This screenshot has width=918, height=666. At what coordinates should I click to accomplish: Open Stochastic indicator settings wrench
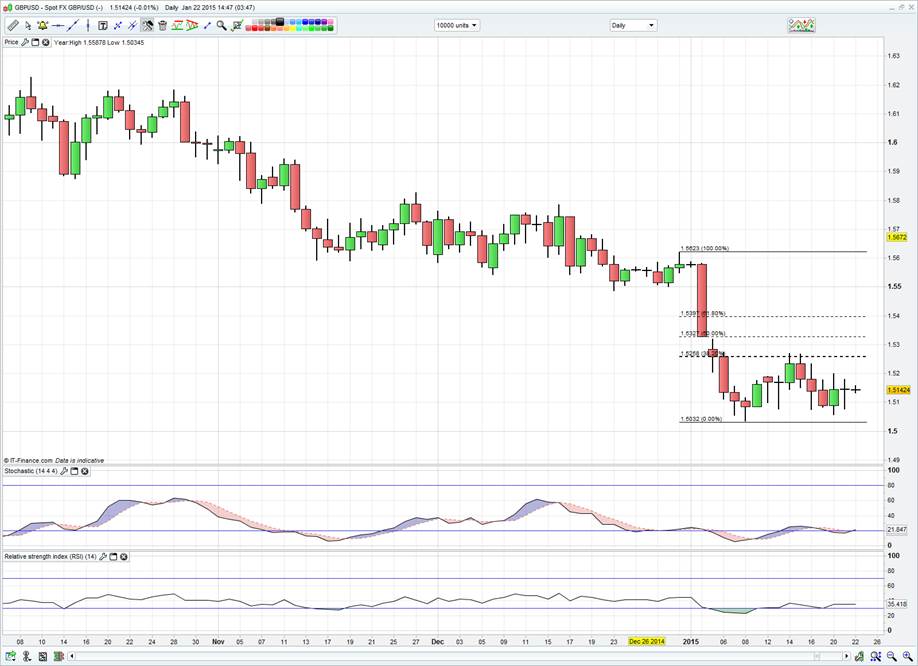64,471
